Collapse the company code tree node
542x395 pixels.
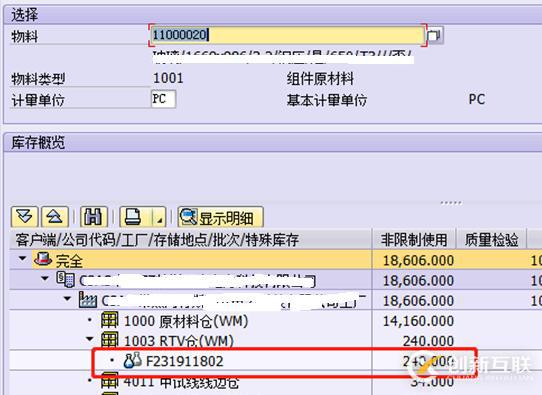click(x=45, y=279)
